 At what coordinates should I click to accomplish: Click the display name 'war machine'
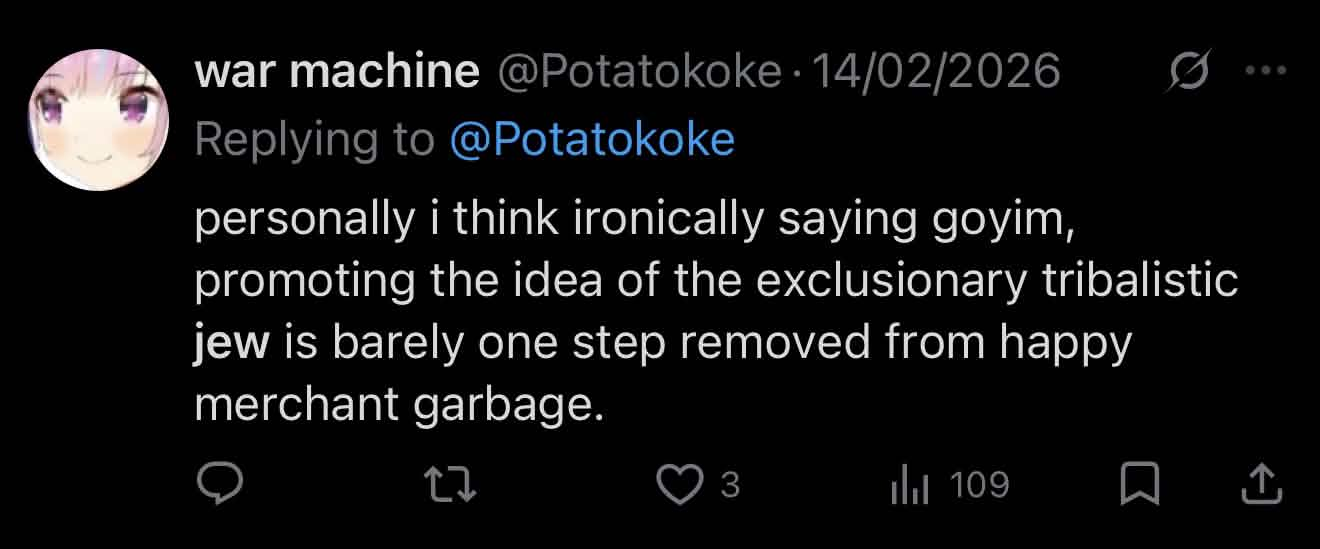point(337,72)
